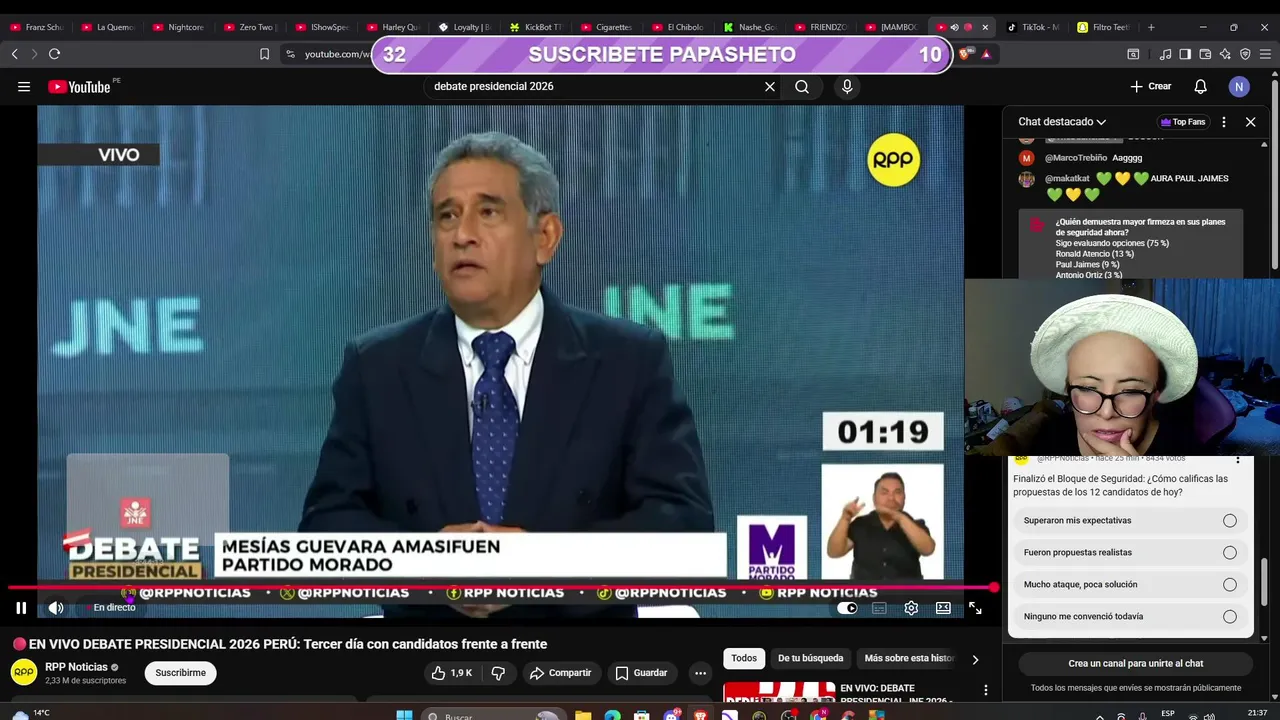Image resolution: width=1280 pixels, height=720 pixels.
Task: Open the 'RPP Noticias' channel name link
Action: [x=76, y=667]
